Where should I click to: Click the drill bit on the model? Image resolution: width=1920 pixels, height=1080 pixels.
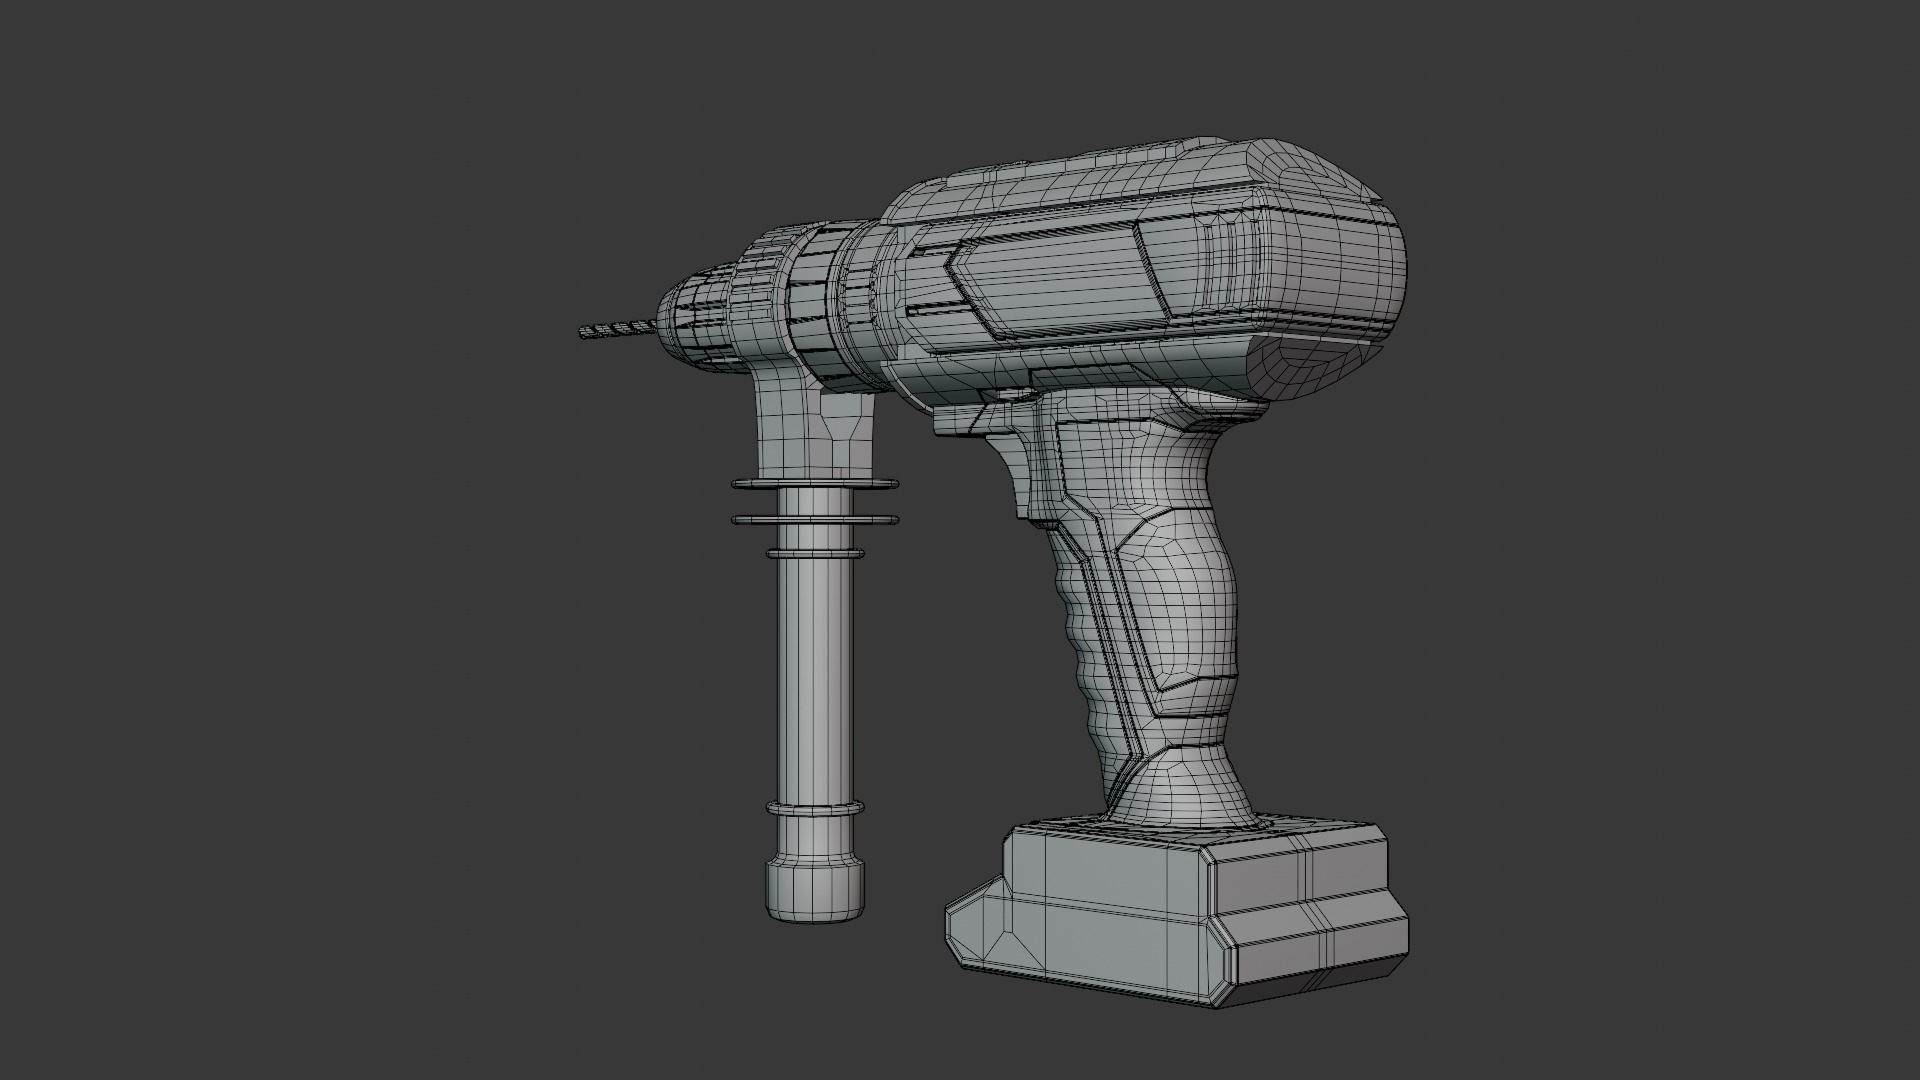tap(616, 328)
